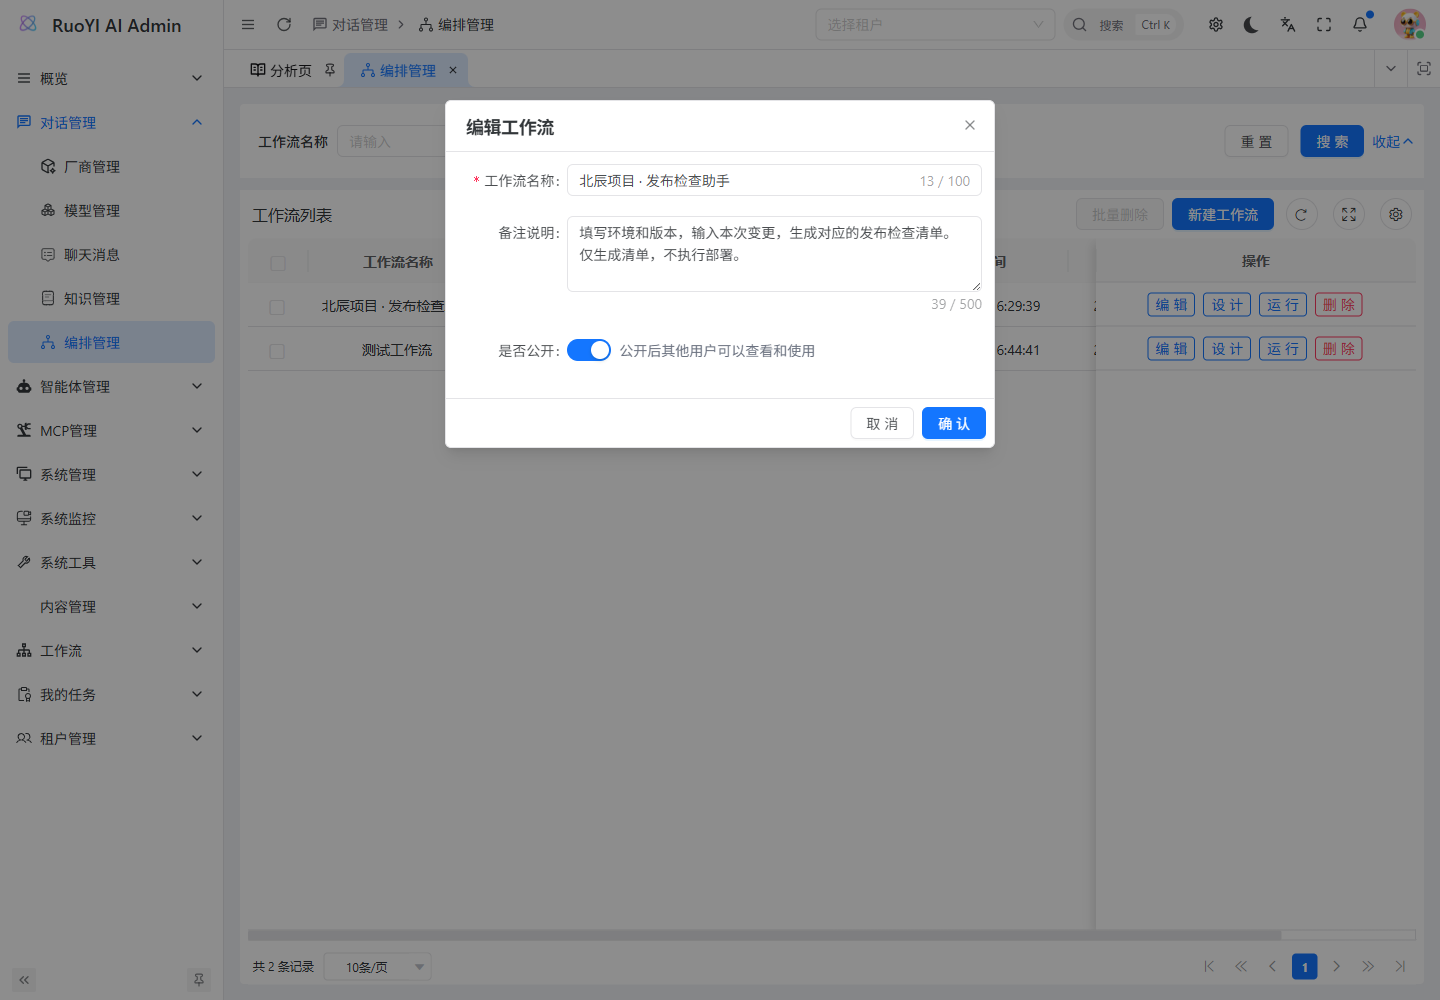Viewport: 1440px width, 1000px height.
Task: Collapse the sidebar with double-arrow icon
Action: [x=24, y=980]
